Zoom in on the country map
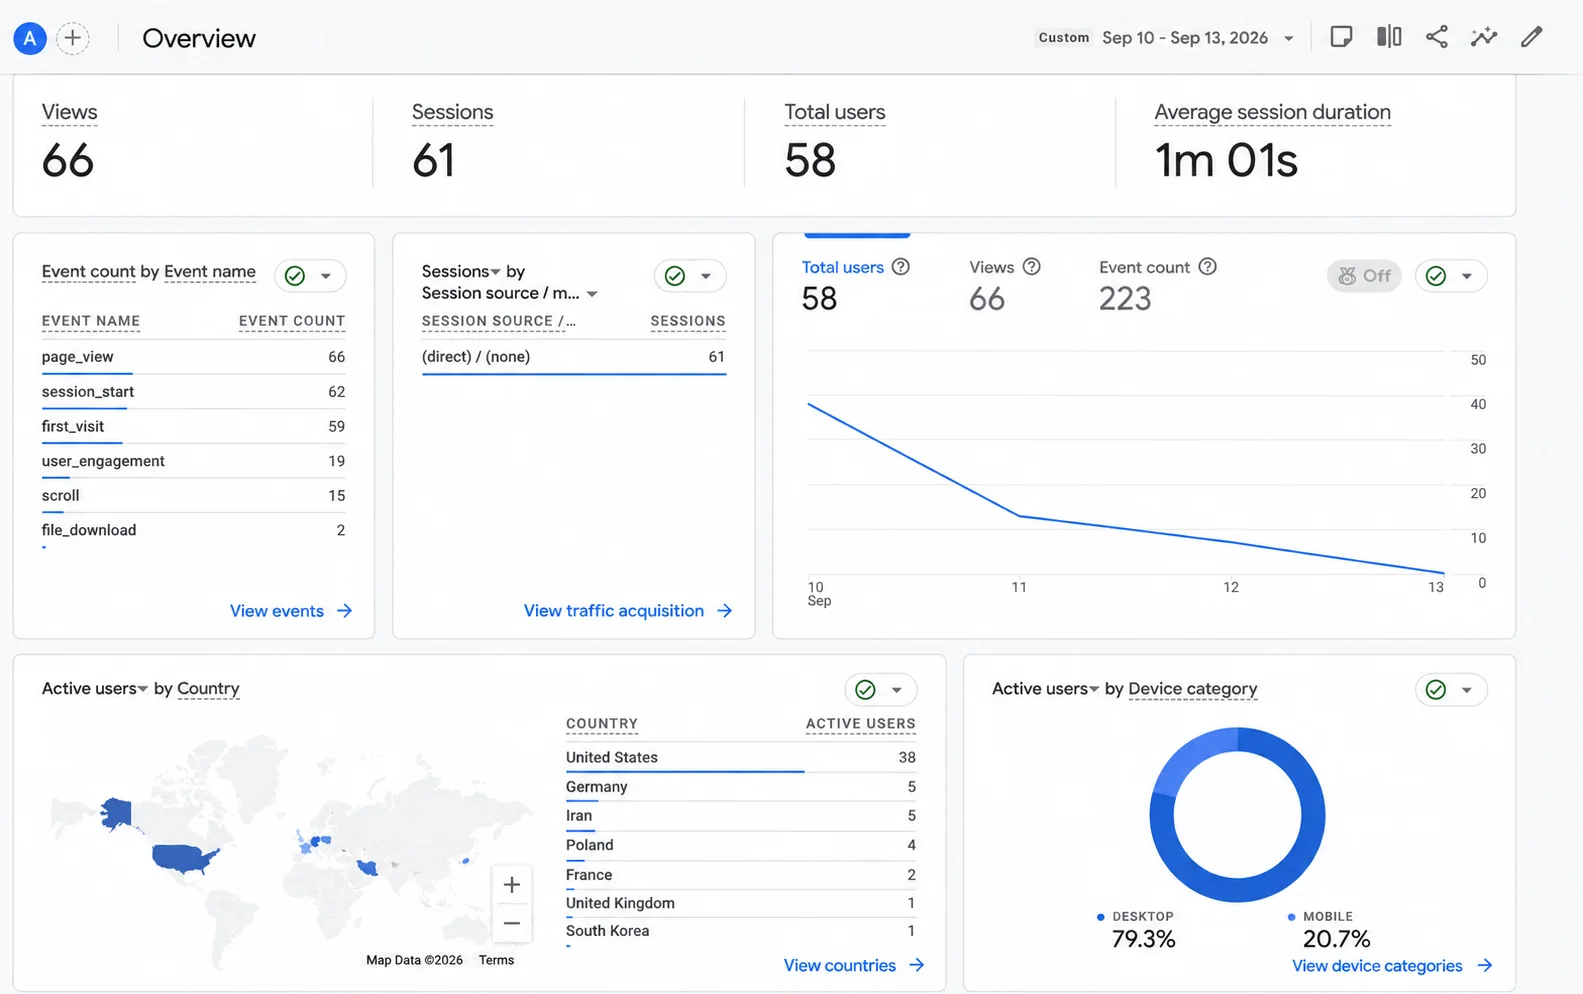The width and height of the screenshot is (1583, 994). pyautogui.click(x=512, y=885)
